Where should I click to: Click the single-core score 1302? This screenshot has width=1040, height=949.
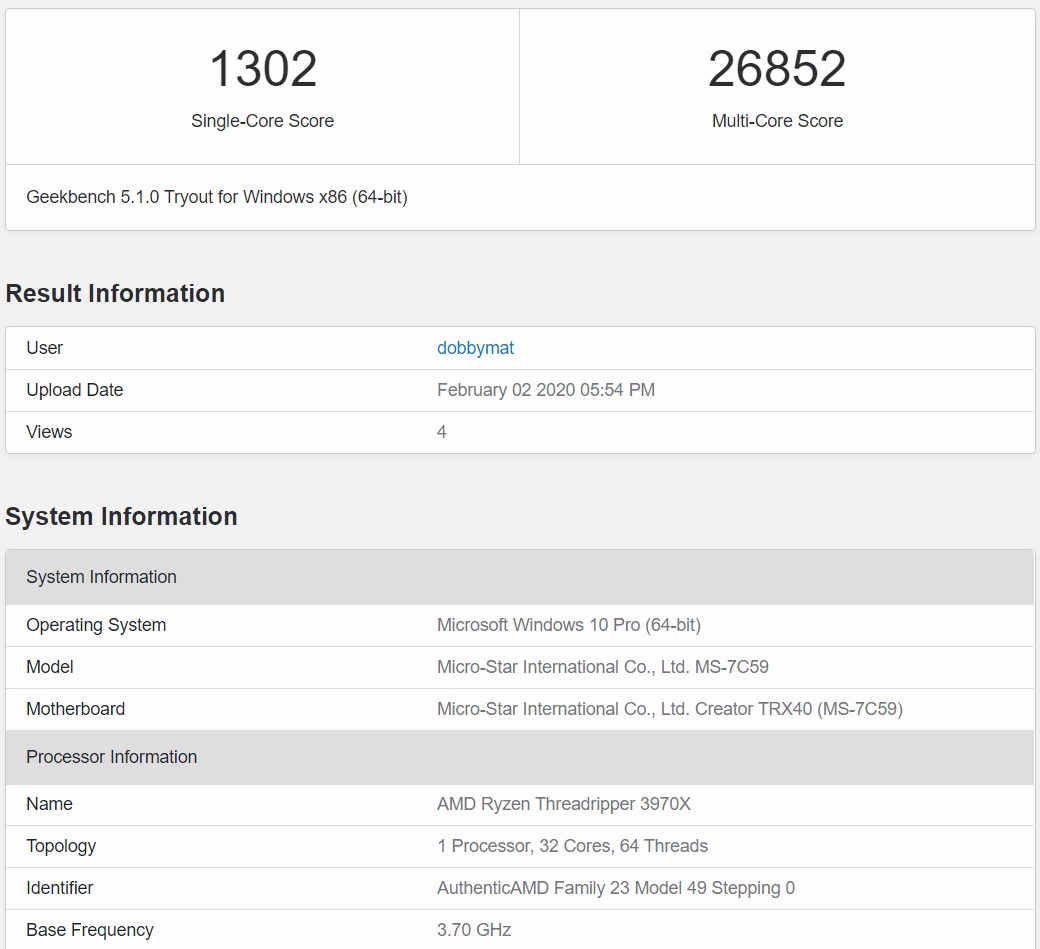263,69
